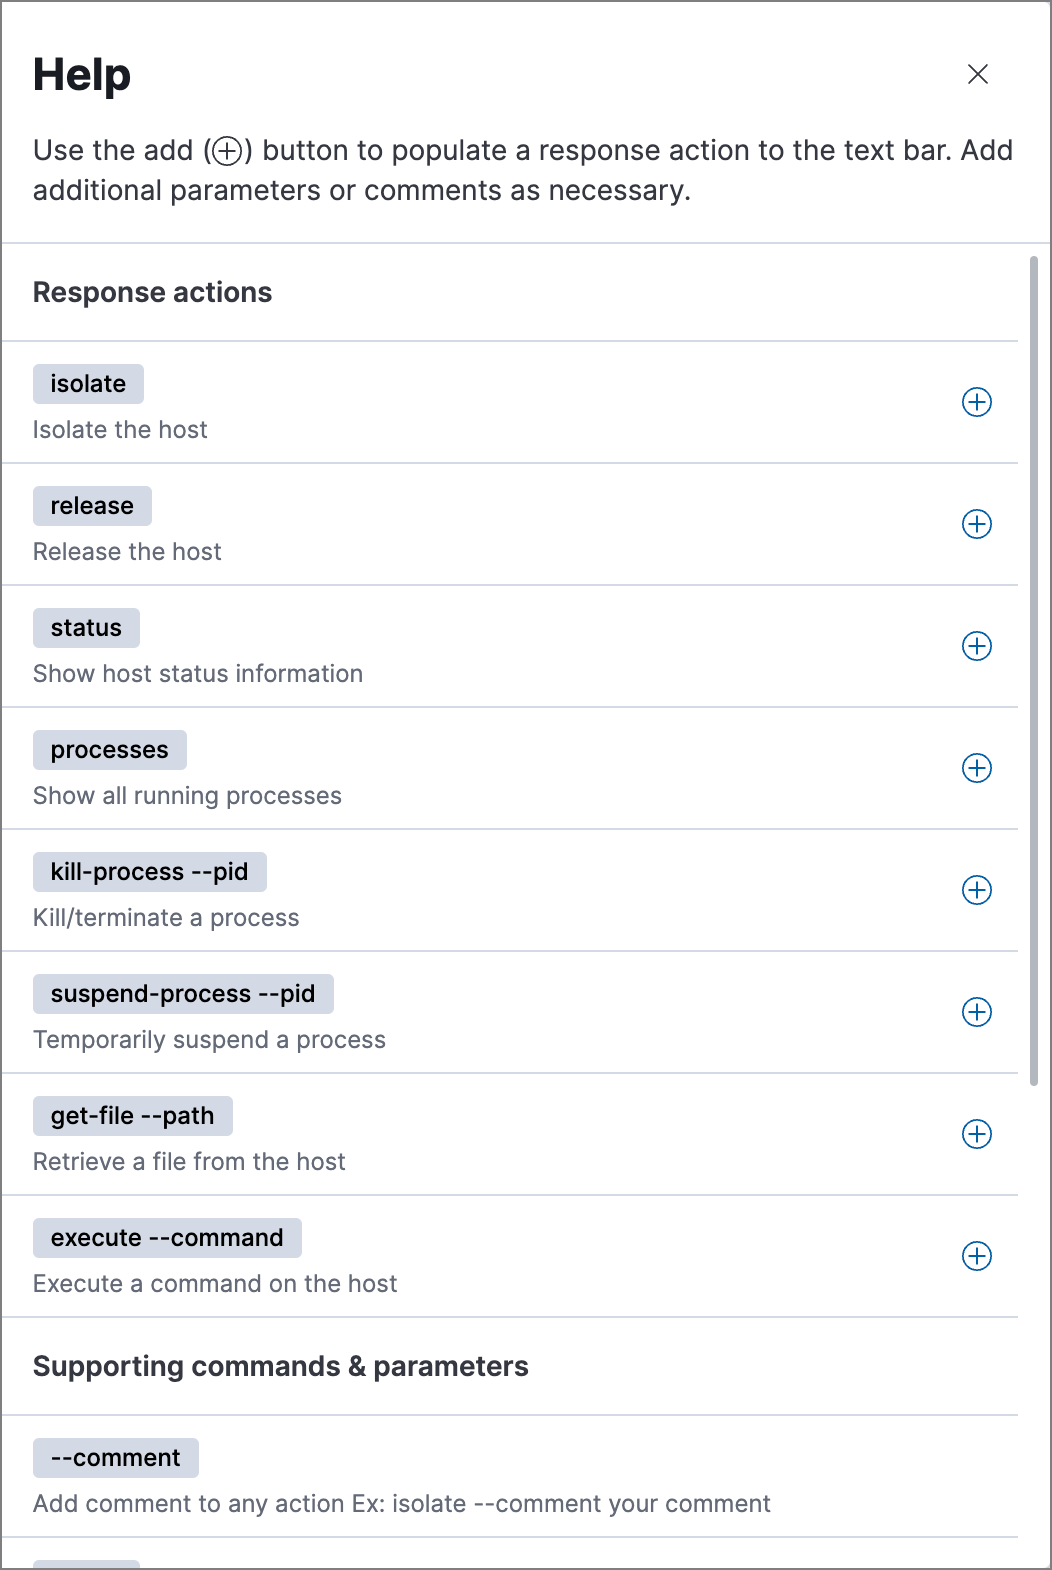1052x1570 pixels.
Task: Add the kill-process --pid action
Action: coord(977,890)
